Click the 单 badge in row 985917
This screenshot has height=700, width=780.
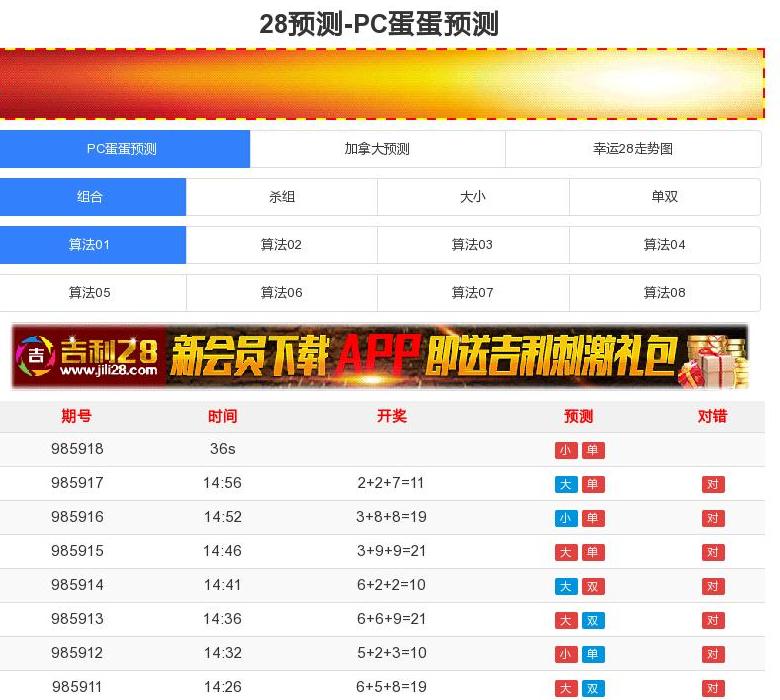[593, 484]
